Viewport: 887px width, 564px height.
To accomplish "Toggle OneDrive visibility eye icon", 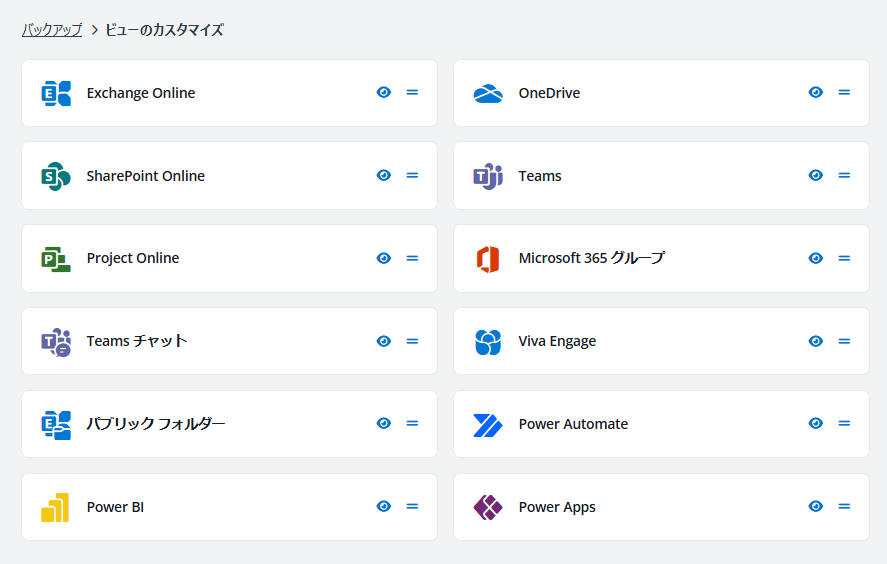I will click(816, 92).
